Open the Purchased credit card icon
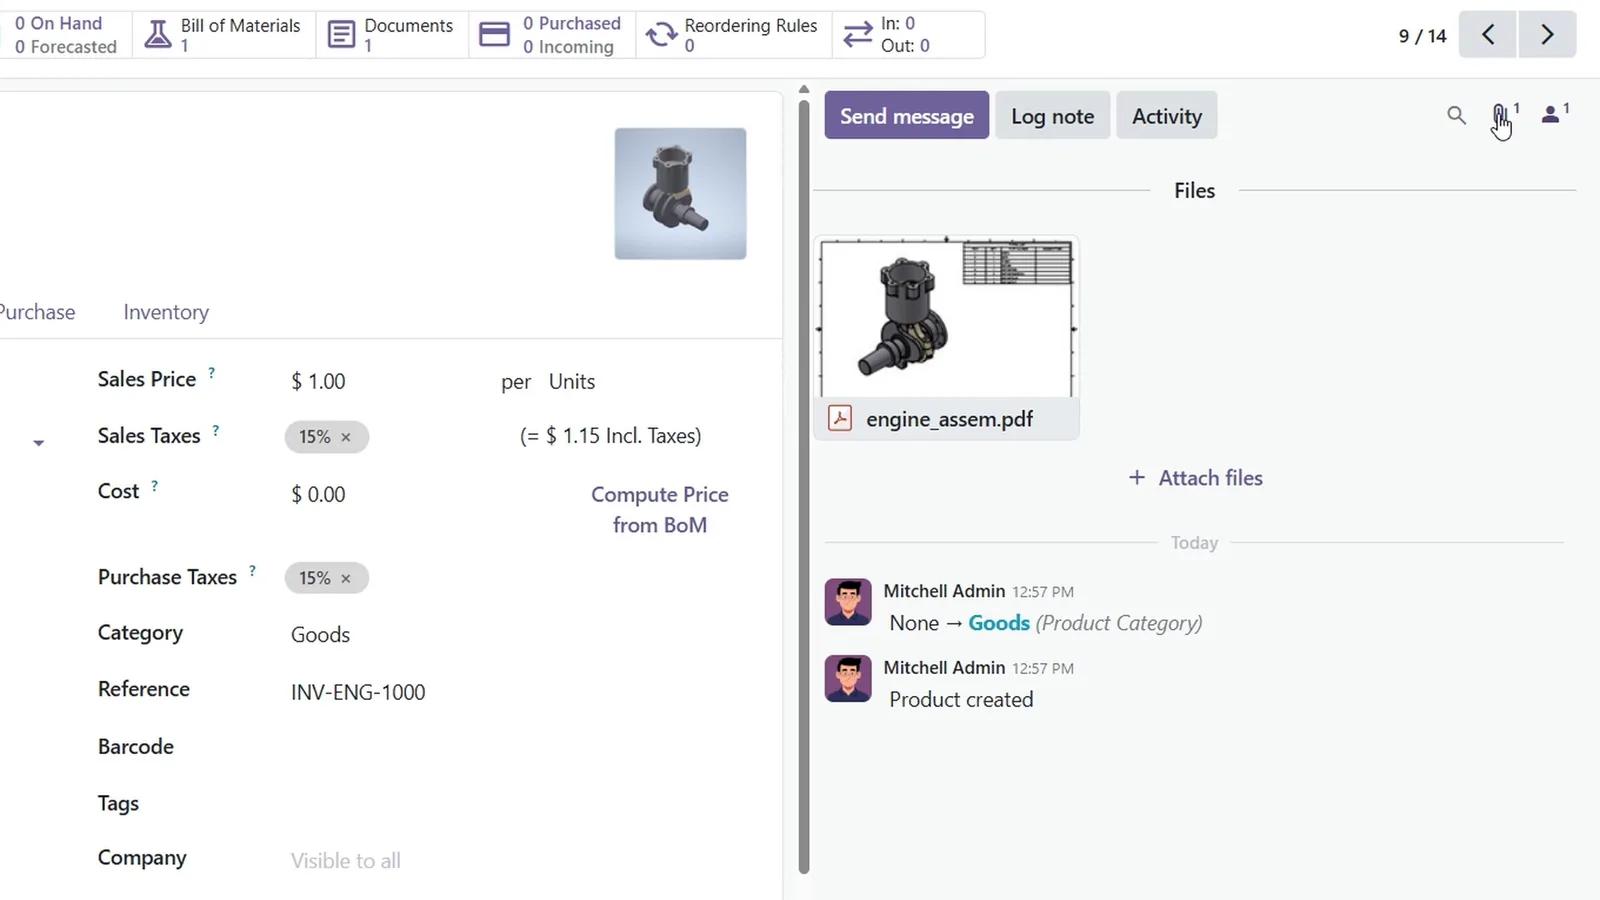This screenshot has width=1600, height=900. 494,35
